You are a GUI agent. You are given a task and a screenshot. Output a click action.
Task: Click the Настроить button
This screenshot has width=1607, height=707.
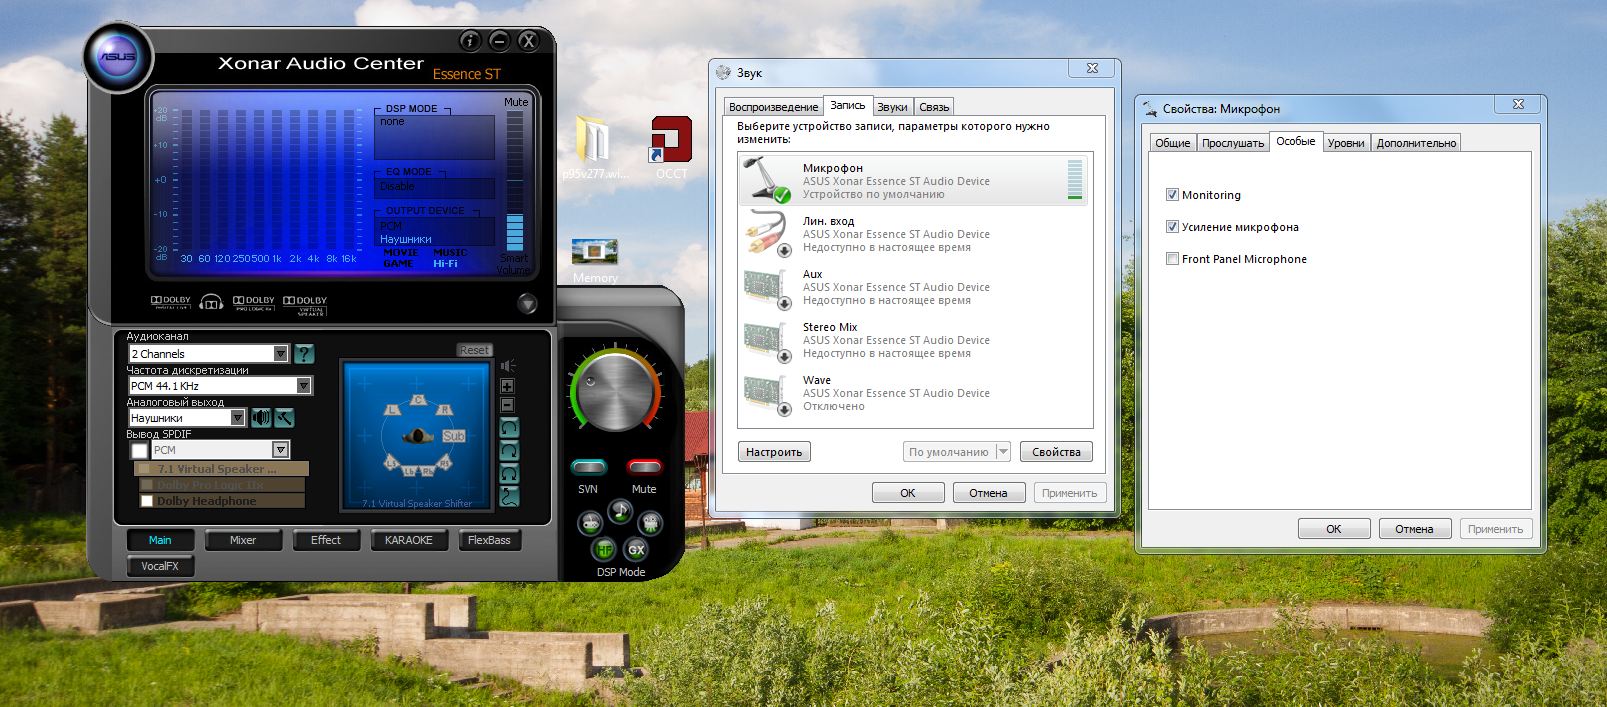(x=774, y=452)
